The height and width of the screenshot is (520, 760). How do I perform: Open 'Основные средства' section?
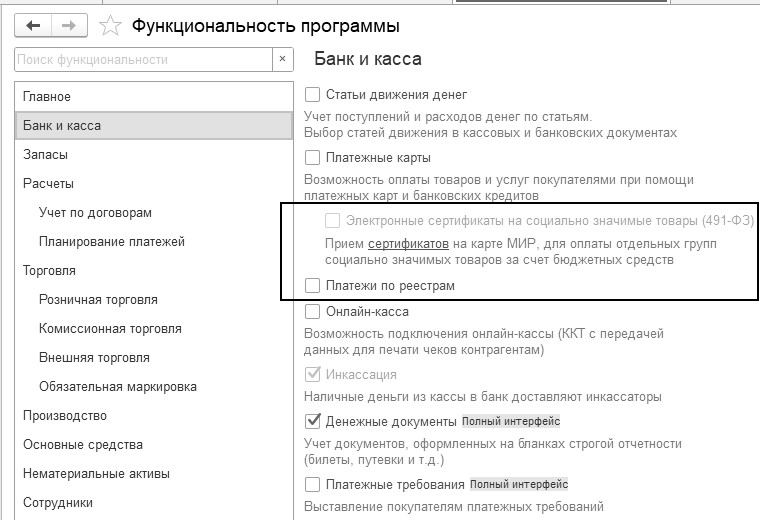tap(154, 444)
